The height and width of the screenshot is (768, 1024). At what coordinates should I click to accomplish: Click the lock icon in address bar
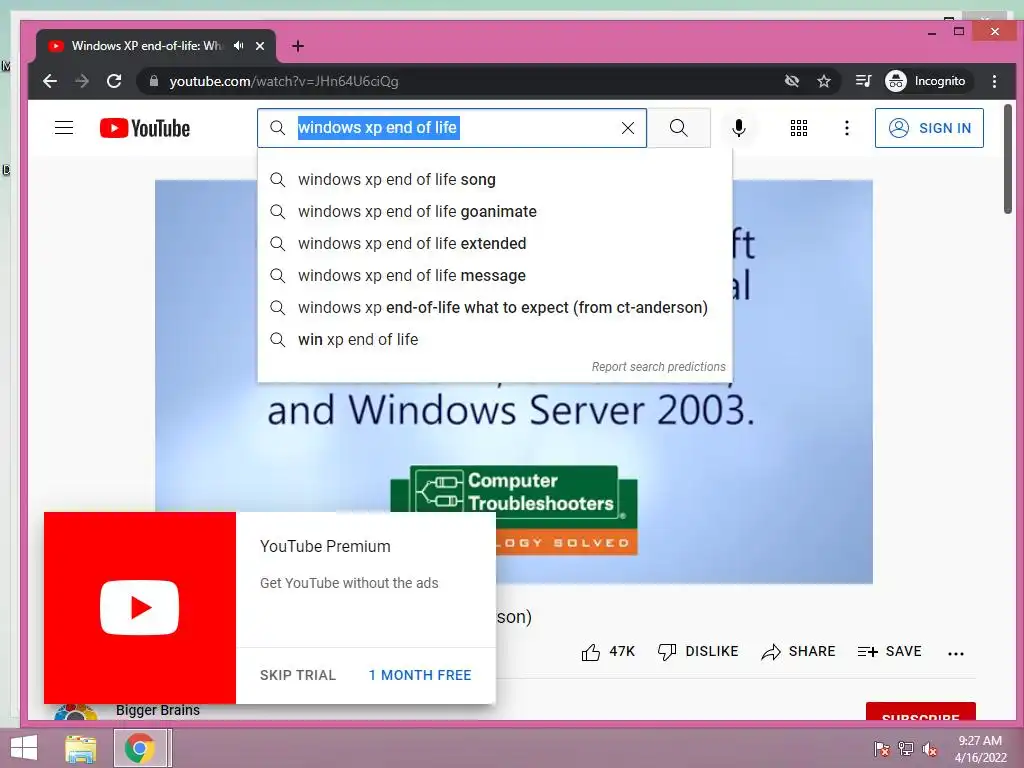tap(154, 81)
